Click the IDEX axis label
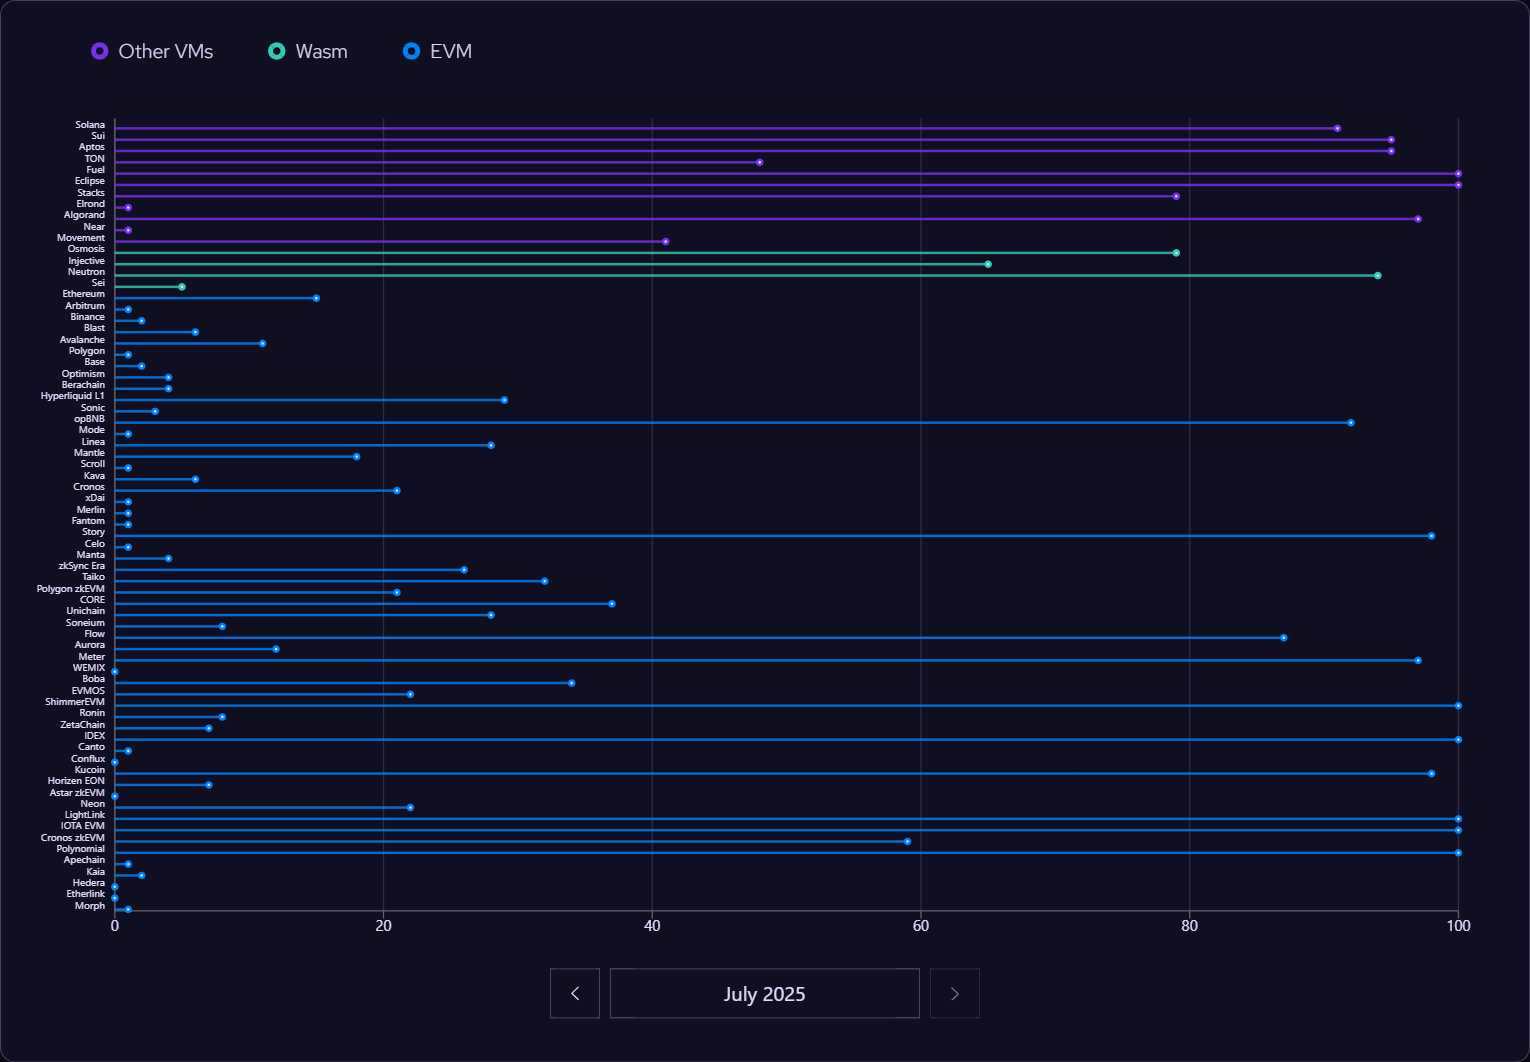The height and width of the screenshot is (1062, 1530). pyautogui.click(x=95, y=736)
